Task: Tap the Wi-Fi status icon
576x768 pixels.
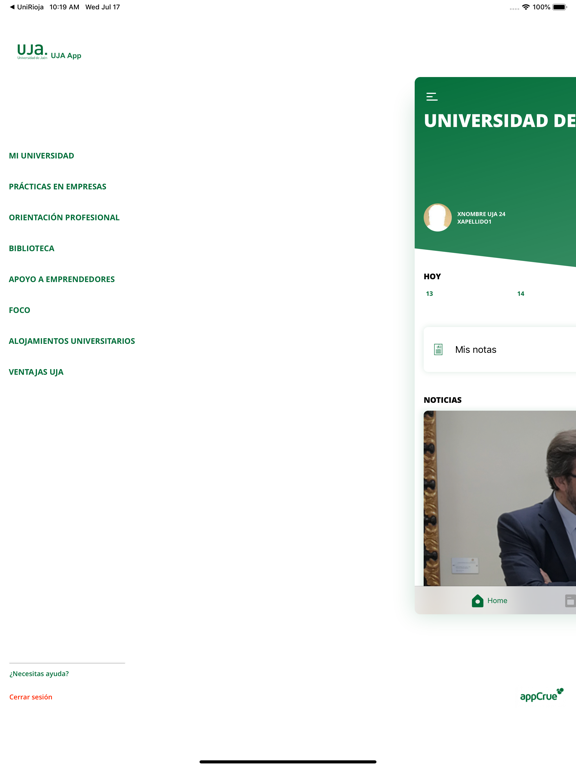Action: pyautogui.click(x=526, y=7)
